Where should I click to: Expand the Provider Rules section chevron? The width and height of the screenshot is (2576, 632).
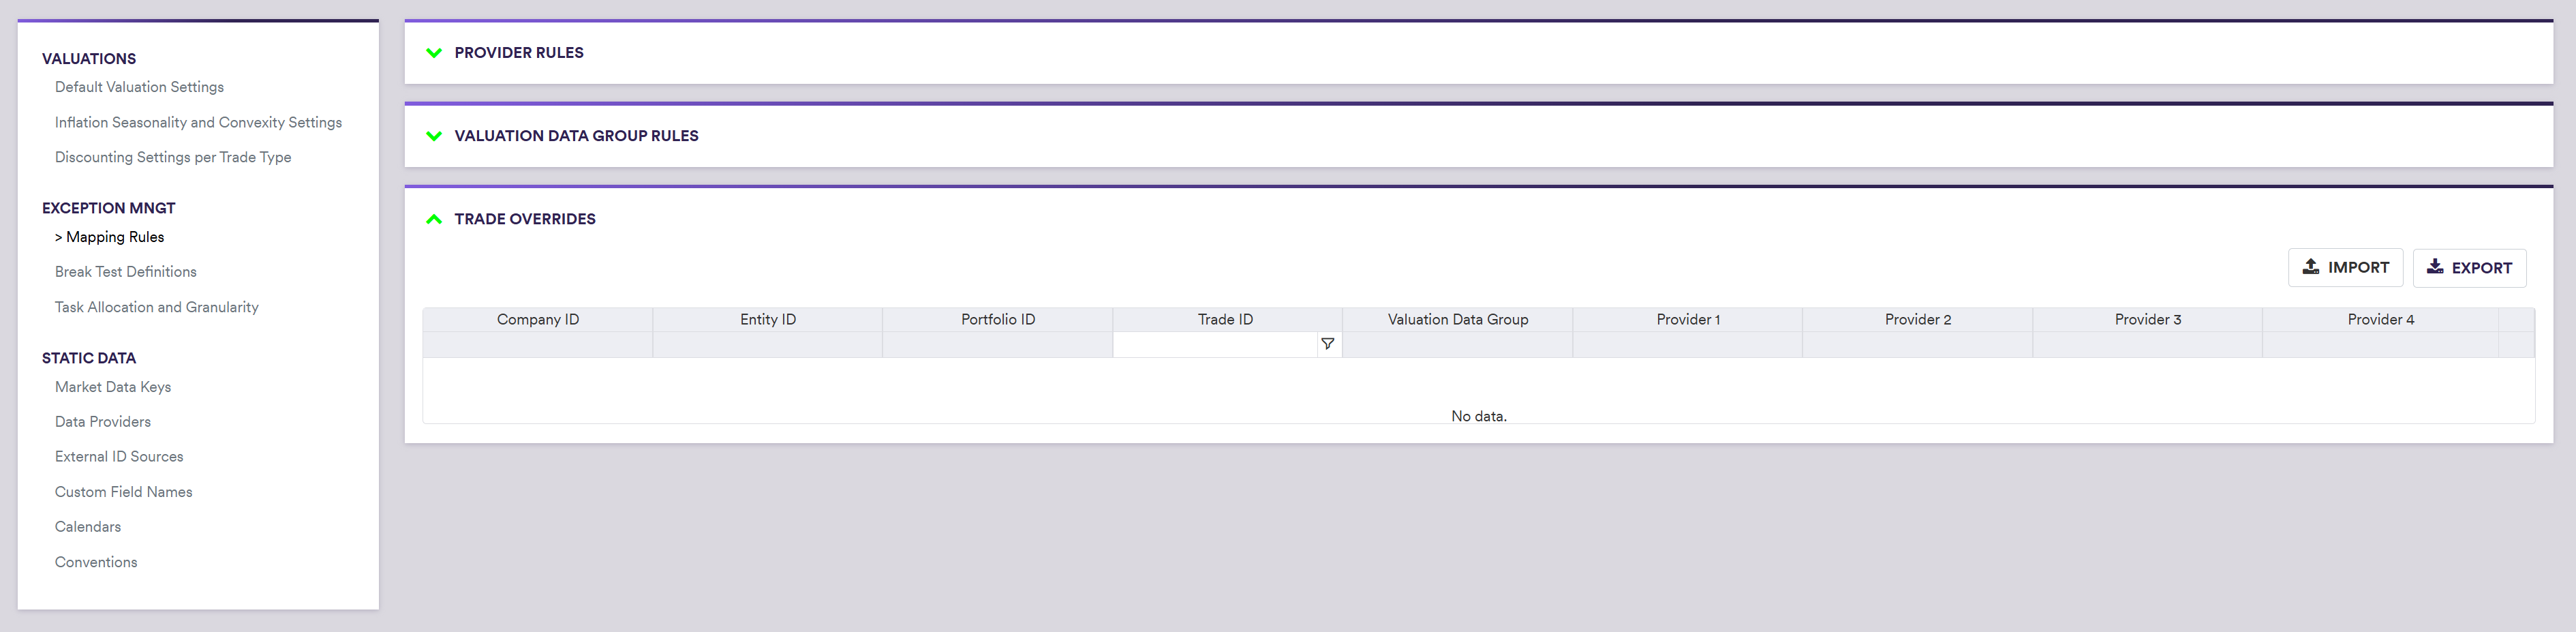(434, 53)
